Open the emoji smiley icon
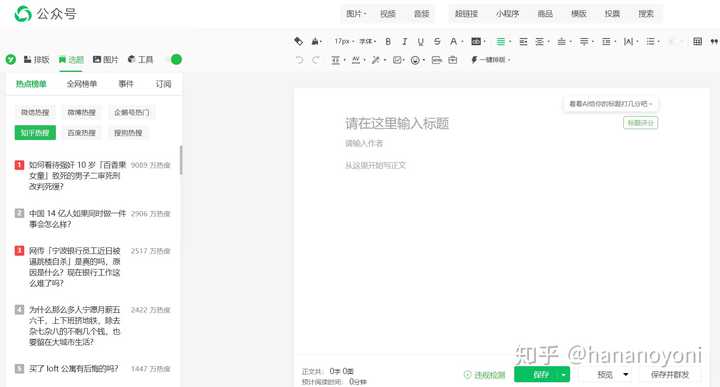The width and height of the screenshot is (720, 387). click(415, 60)
